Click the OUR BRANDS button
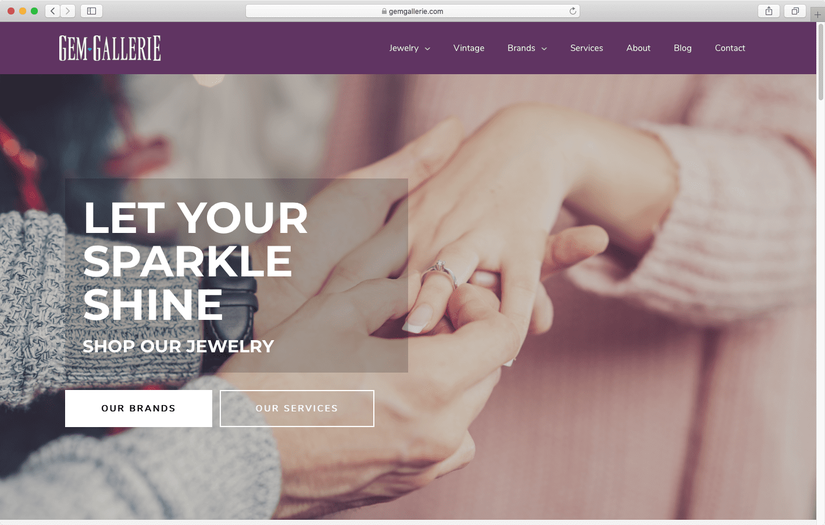825x525 pixels. point(138,408)
